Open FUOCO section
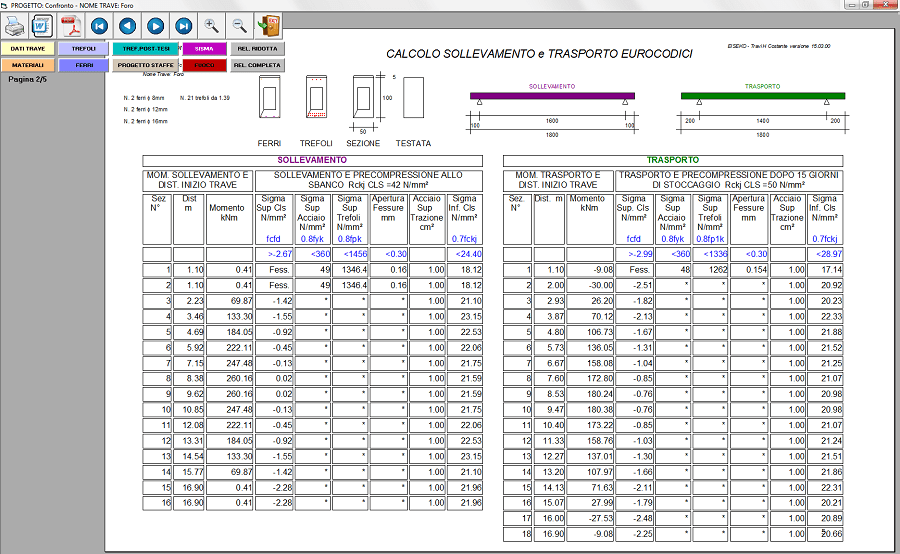The image size is (900, 554). (204, 65)
